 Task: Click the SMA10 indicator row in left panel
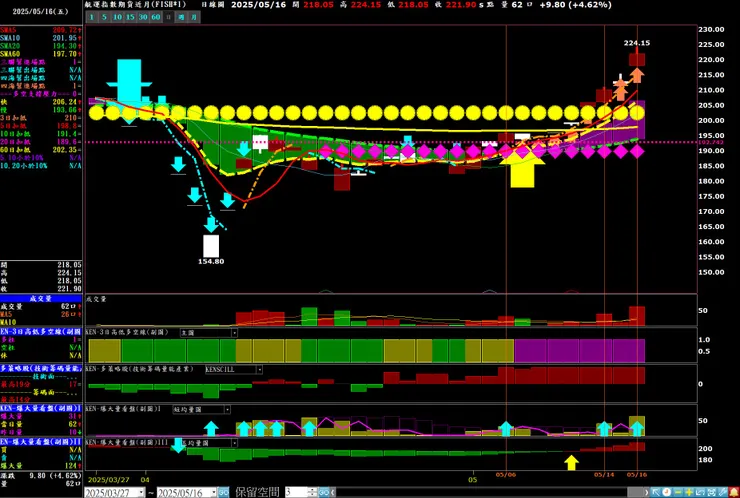point(41,38)
